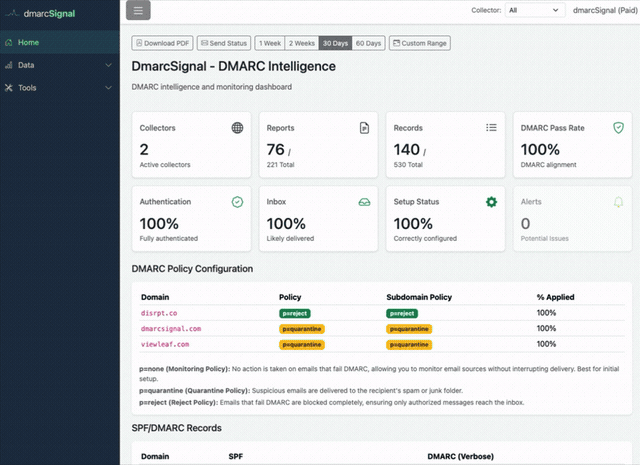Click the Tools wrench icon
This screenshot has height=465, width=640.
(x=9, y=88)
